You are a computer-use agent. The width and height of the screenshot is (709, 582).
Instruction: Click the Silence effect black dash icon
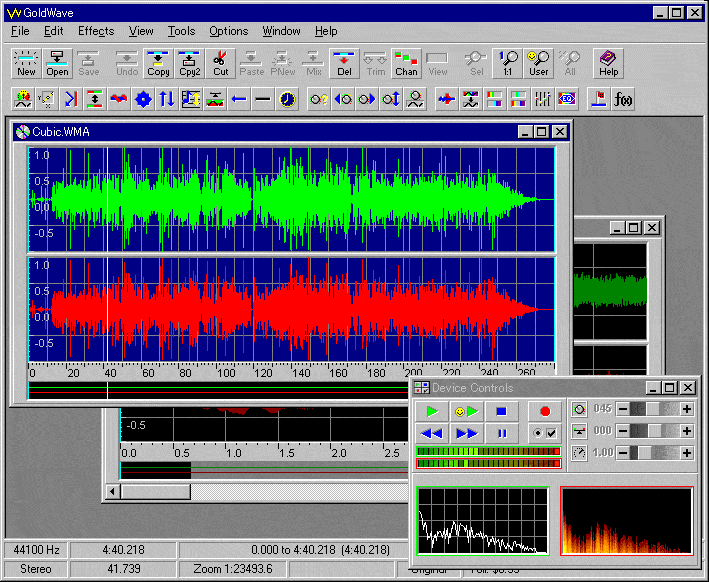[x=263, y=99]
